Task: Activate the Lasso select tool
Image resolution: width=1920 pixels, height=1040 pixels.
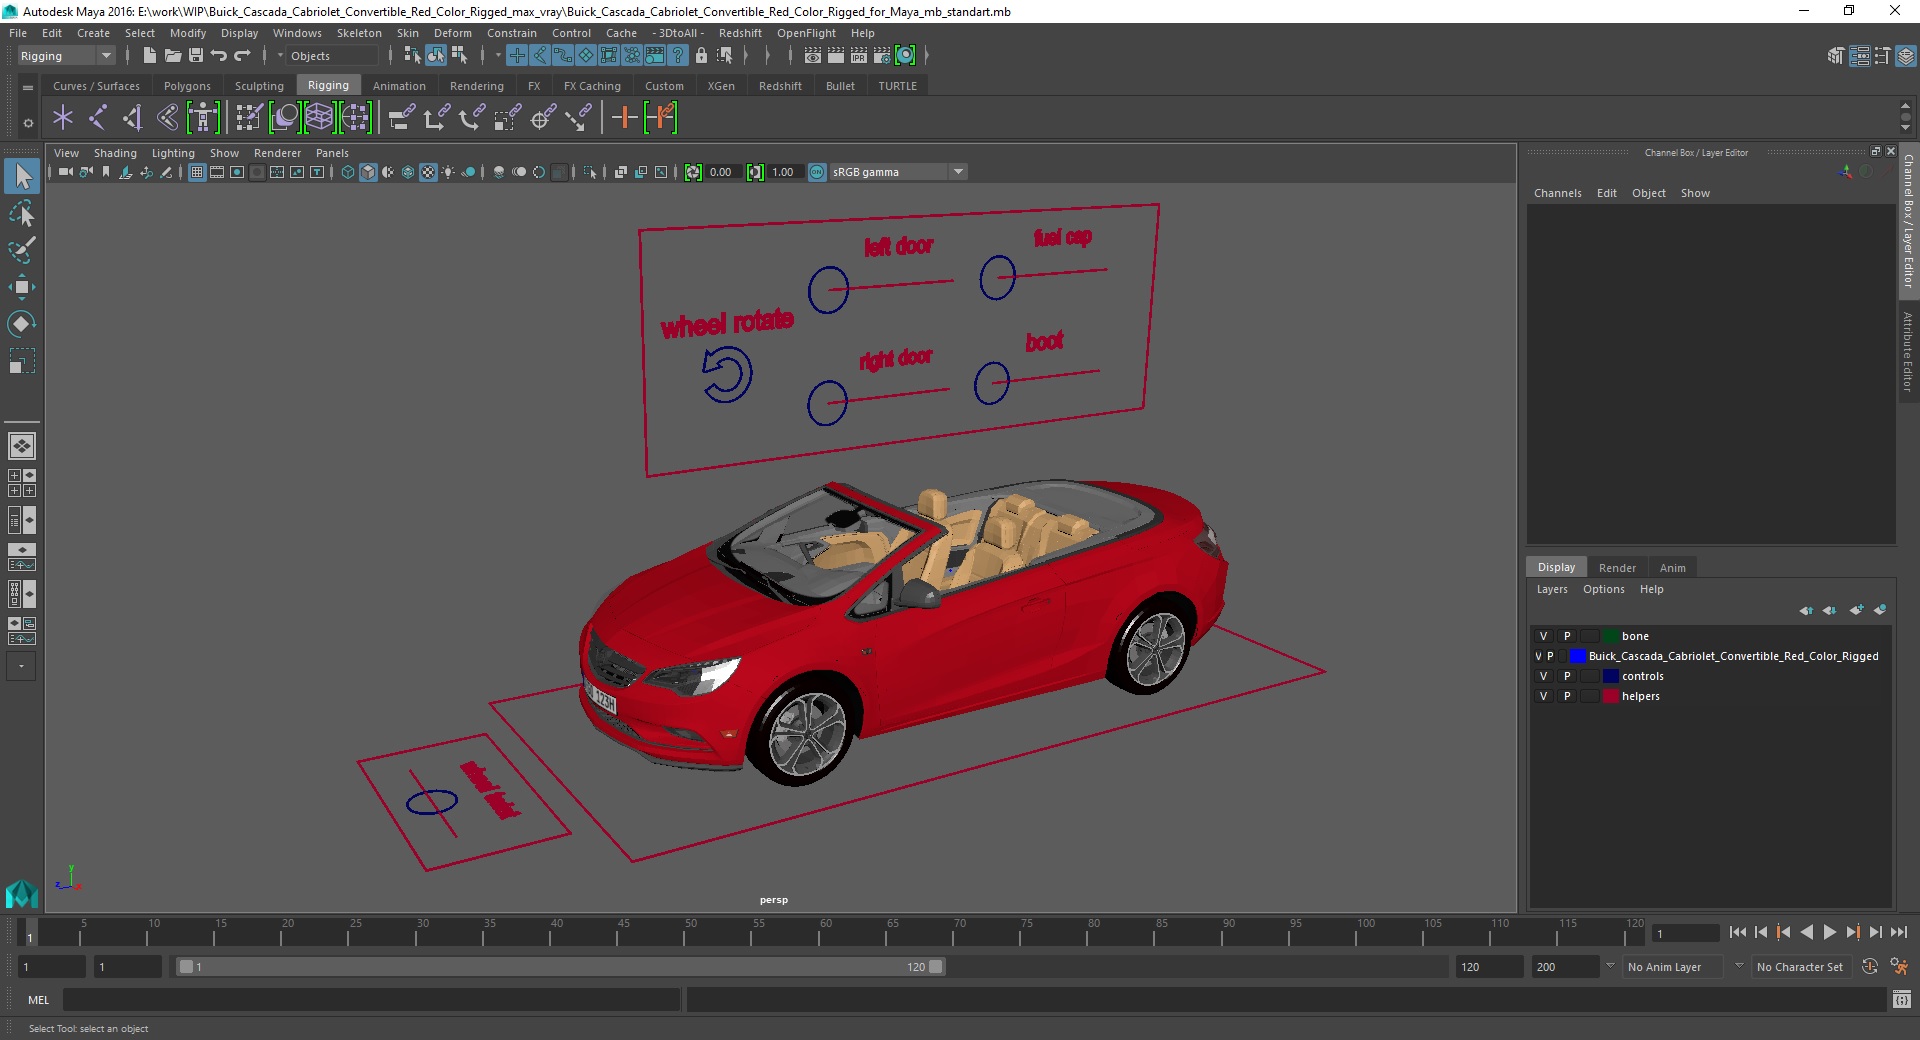Action: (22, 214)
